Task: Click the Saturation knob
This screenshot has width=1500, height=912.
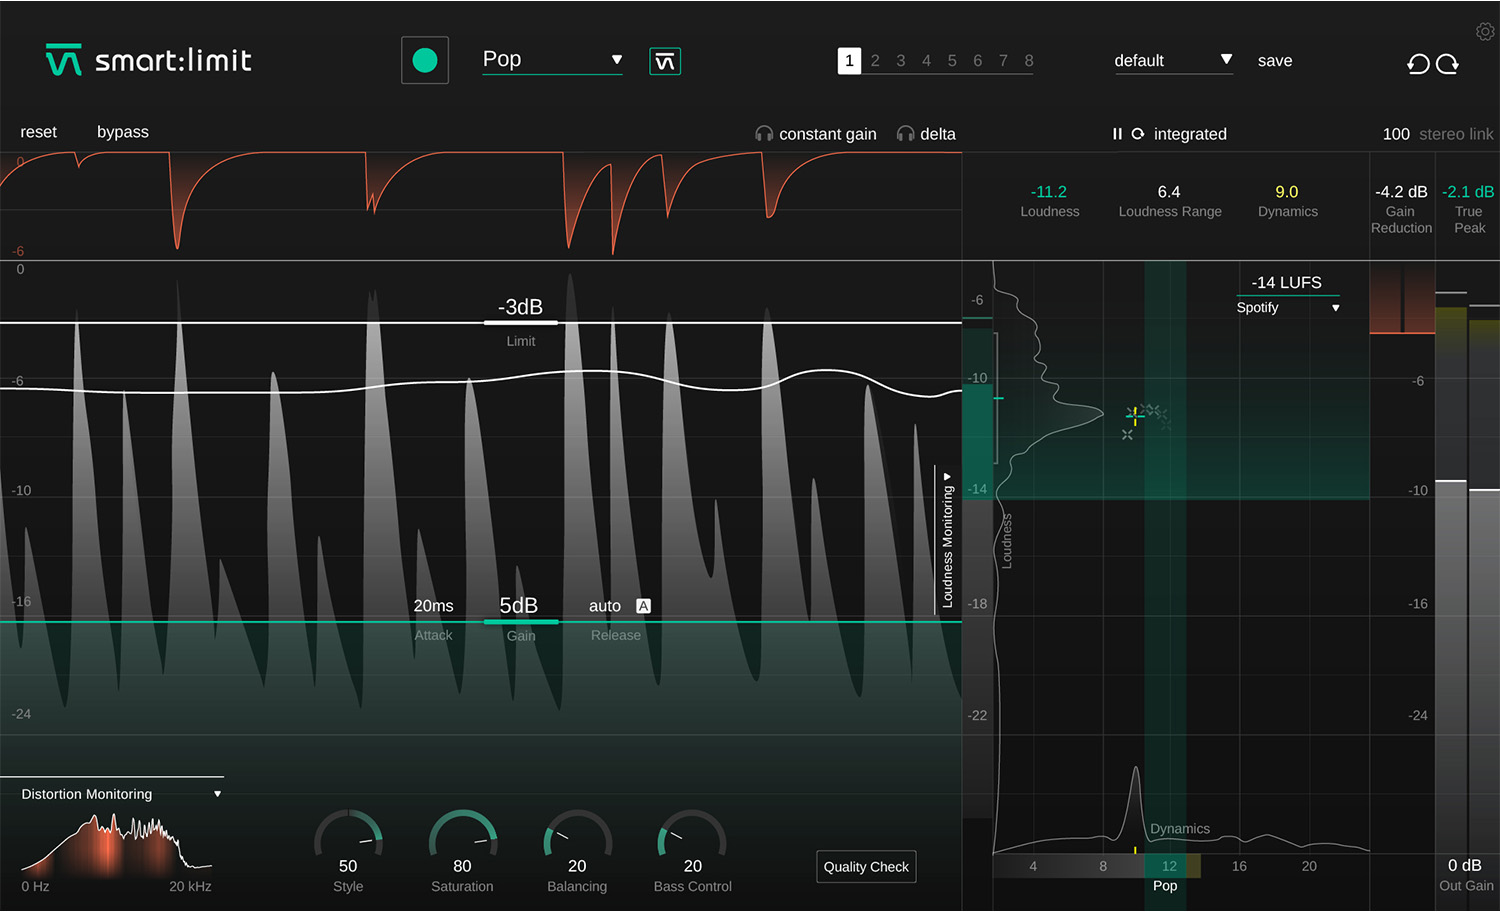Action: click(x=462, y=840)
